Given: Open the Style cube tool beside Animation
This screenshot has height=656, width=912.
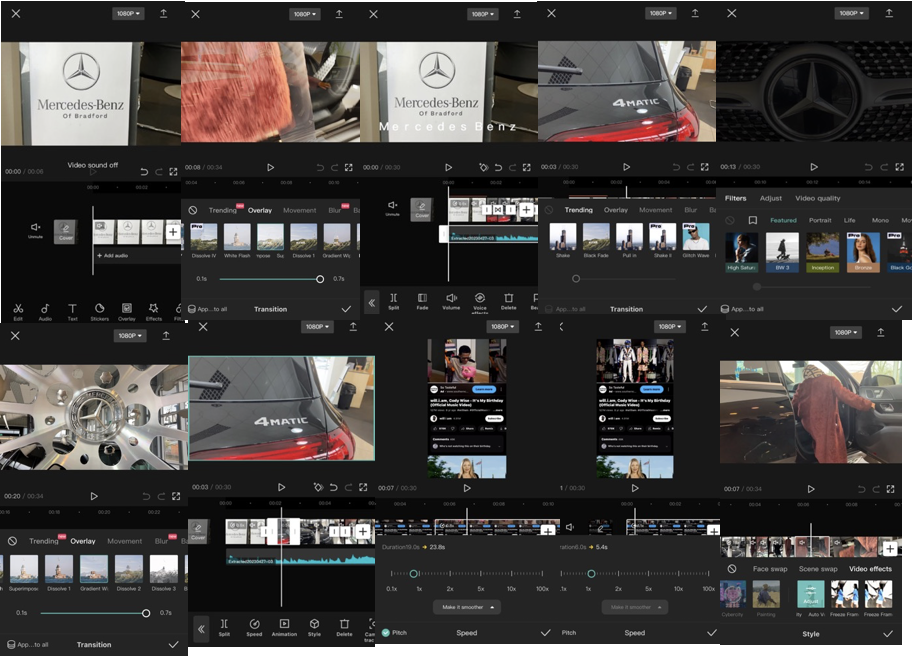Looking at the screenshot, I should (x=314, y=628).
